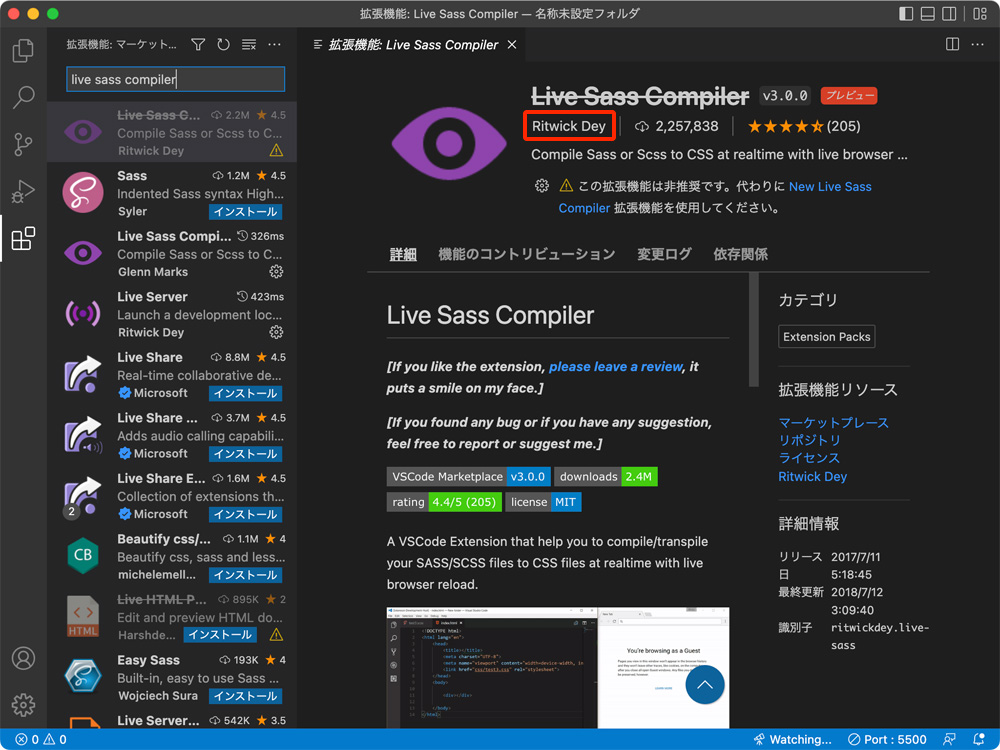This screenshot has height=750, width=1000.
Task: Install the Live Share Extension Pack
Action: coord(246,515)
